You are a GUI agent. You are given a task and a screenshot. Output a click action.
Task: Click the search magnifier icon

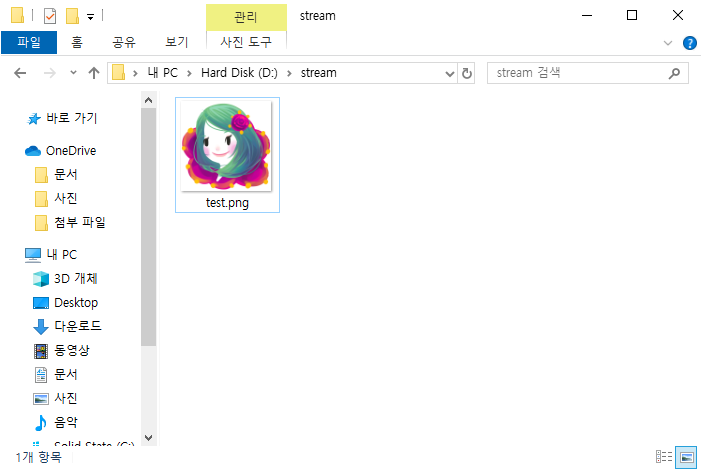tap(674, 73)
